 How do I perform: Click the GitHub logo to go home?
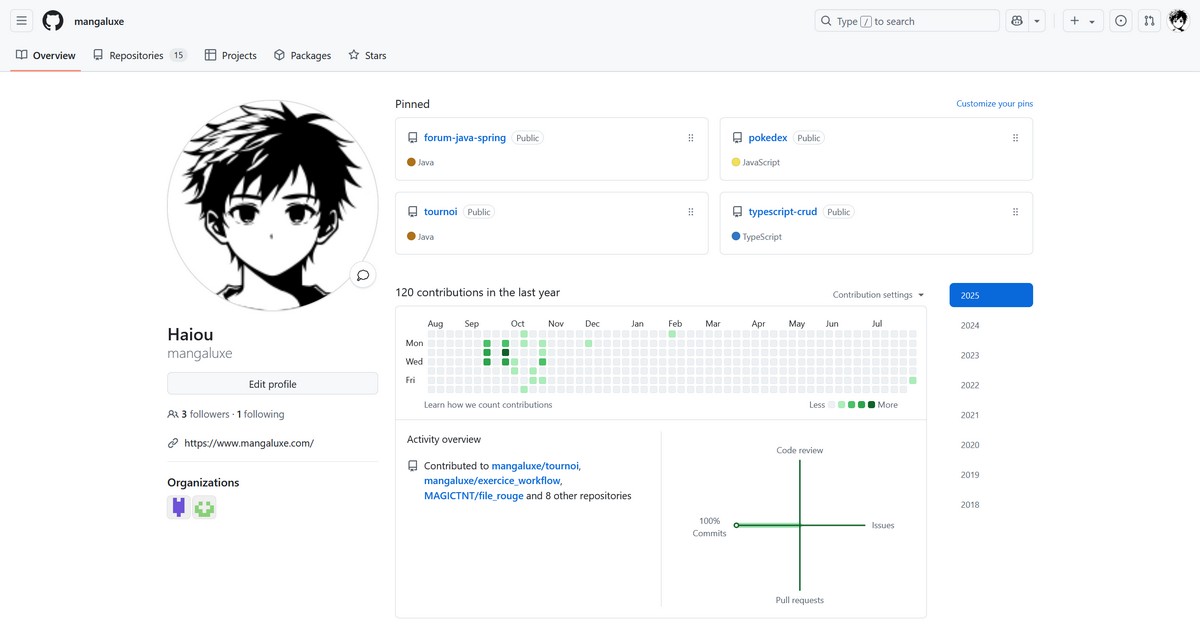click(x=52, y=20)
